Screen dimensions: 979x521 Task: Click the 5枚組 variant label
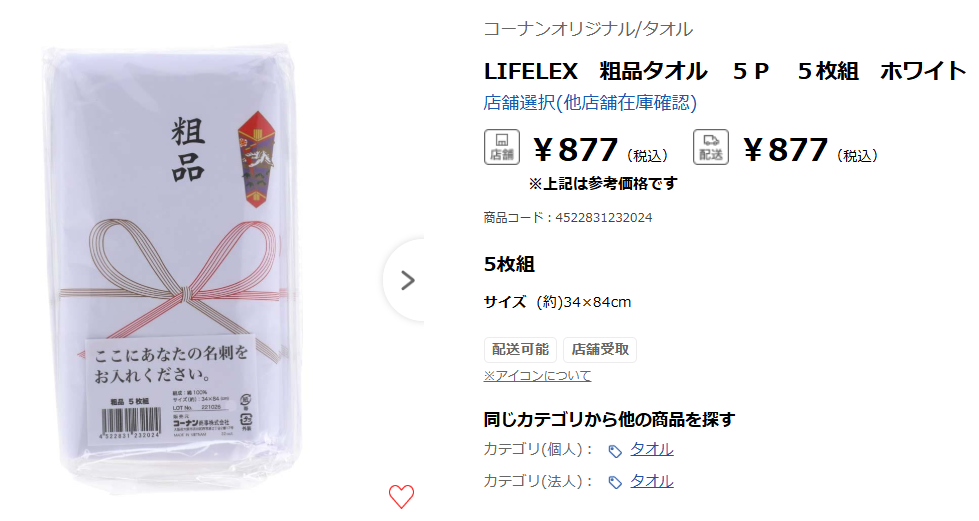tap(509, 264)
